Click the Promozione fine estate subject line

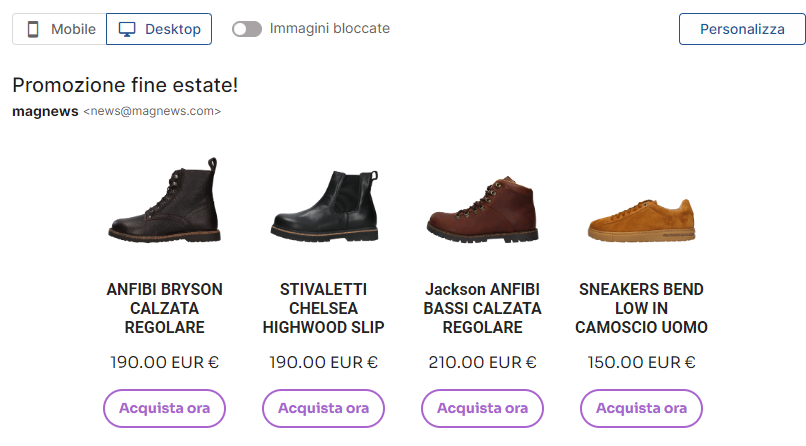click(x=125, y=85)
